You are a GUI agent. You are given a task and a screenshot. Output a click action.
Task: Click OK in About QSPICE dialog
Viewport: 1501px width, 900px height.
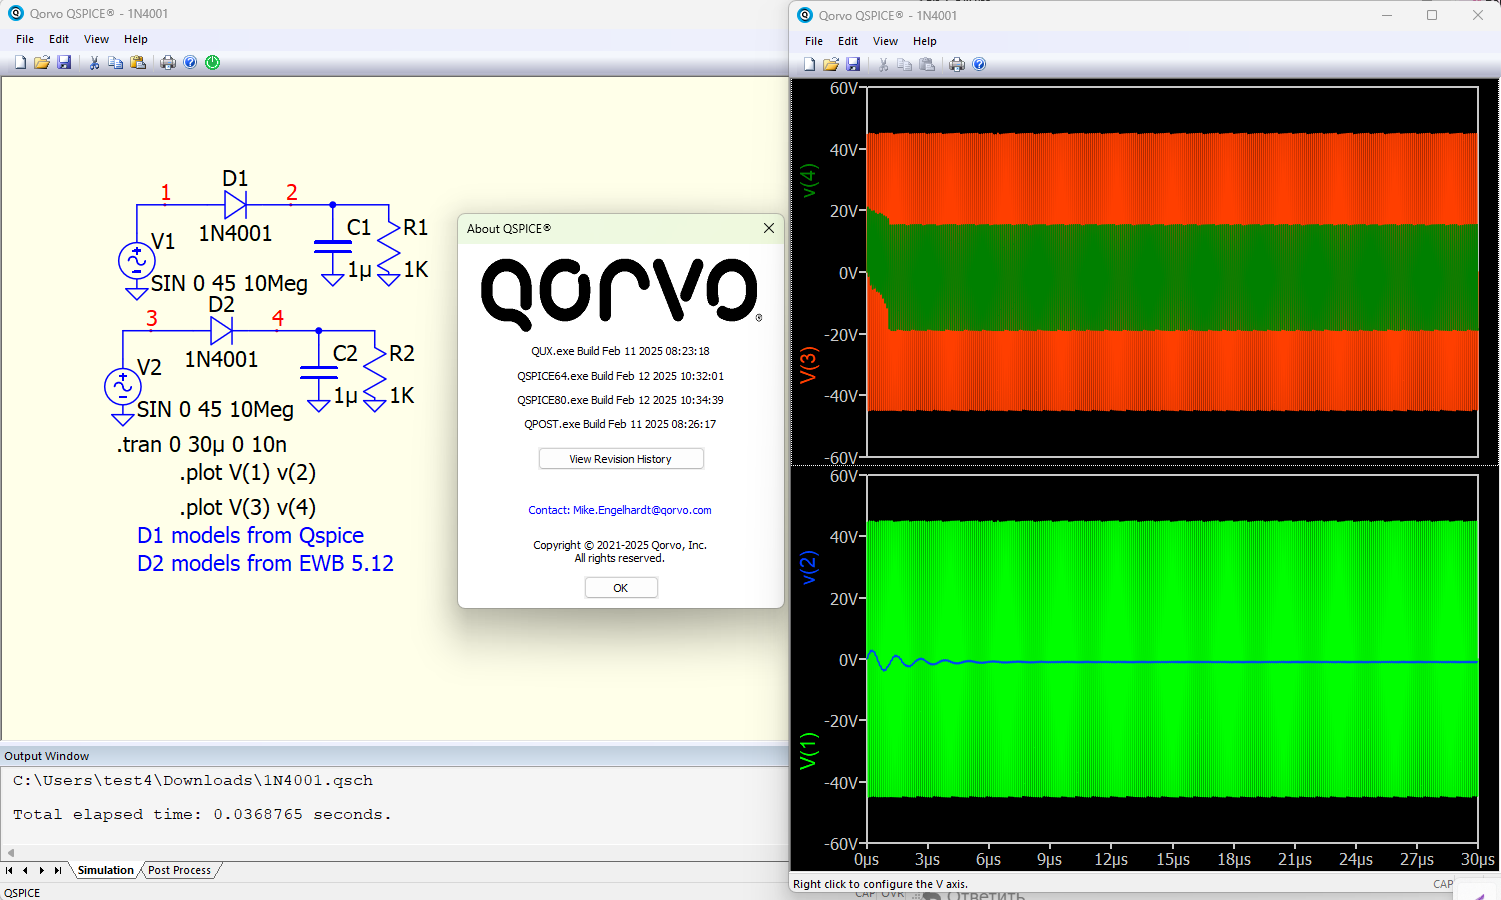click(621, 588)
